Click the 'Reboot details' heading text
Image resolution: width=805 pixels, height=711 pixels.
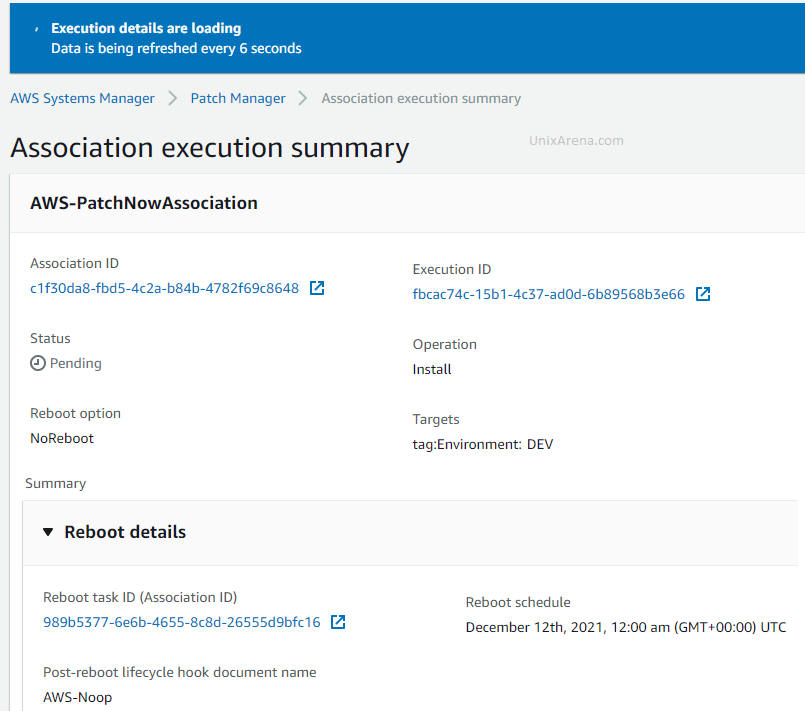coord(125,532)
